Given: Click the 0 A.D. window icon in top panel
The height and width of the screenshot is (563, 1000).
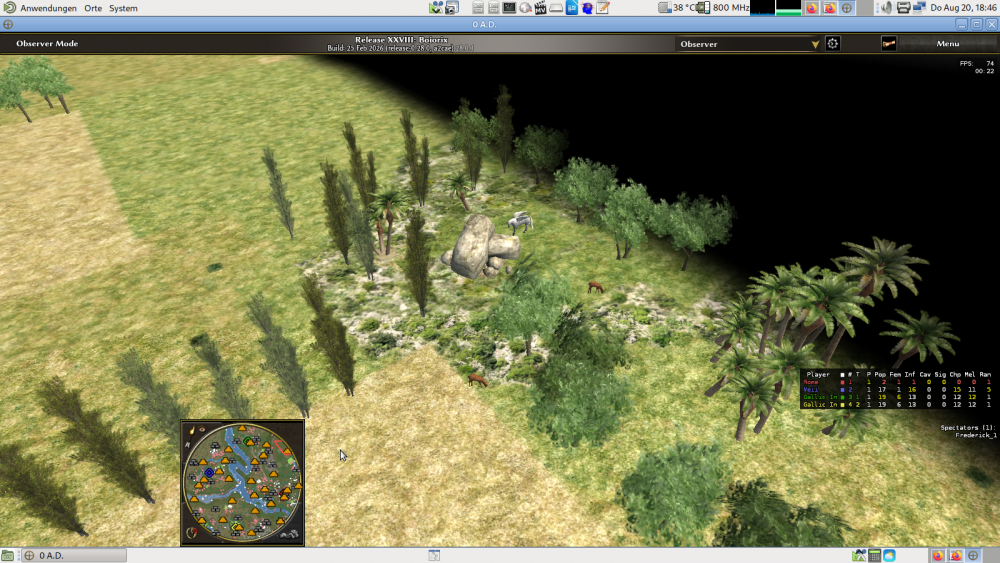Looking at the screenshot, I should coord(846,8).
